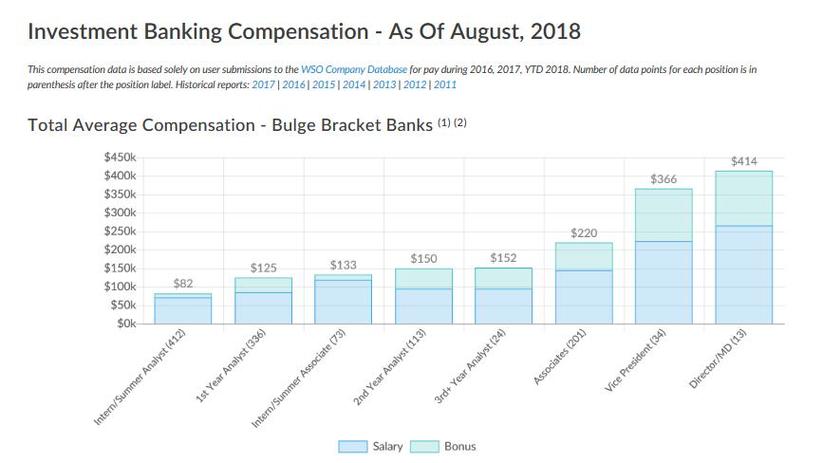Toggle the Bonus series via legend label
The height and width of the screenshot is (463, 823).
coord(459,446)
